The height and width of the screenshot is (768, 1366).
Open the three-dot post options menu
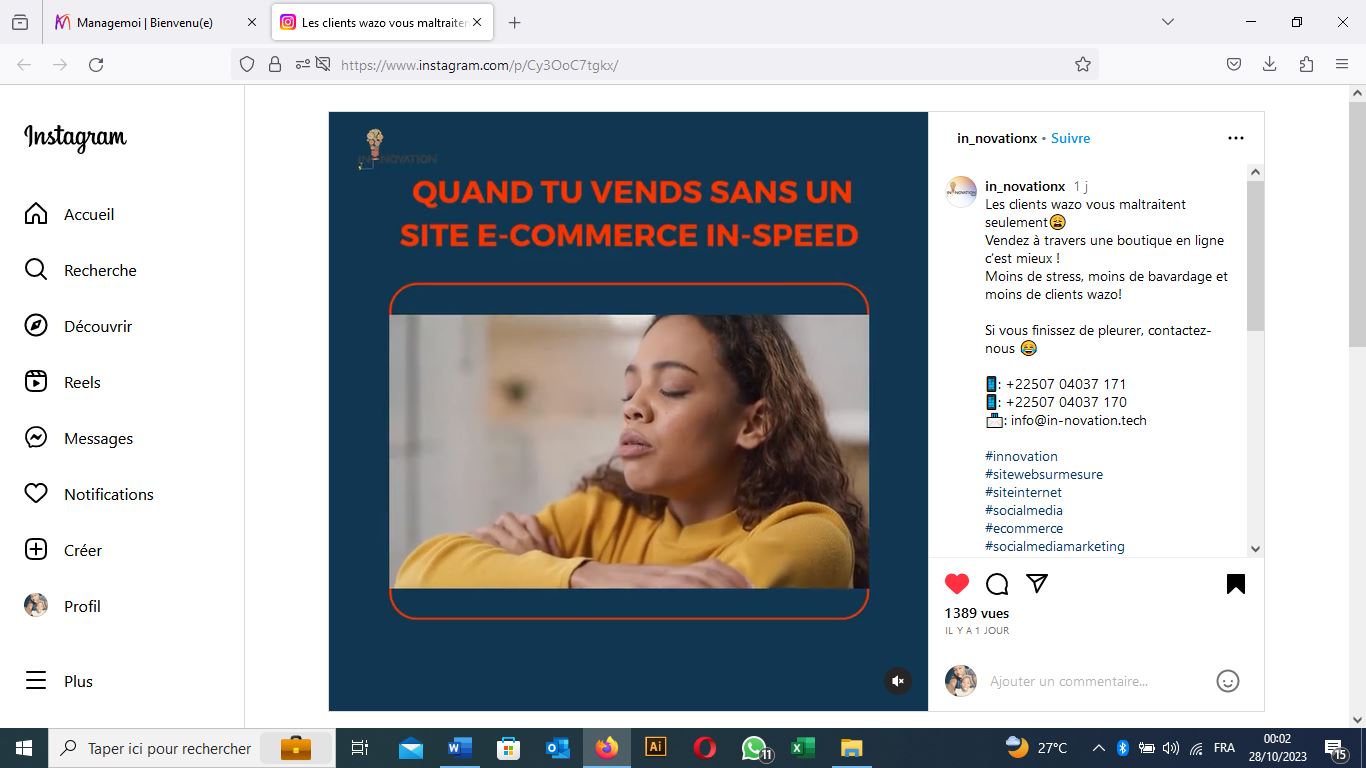(1236, 138)
